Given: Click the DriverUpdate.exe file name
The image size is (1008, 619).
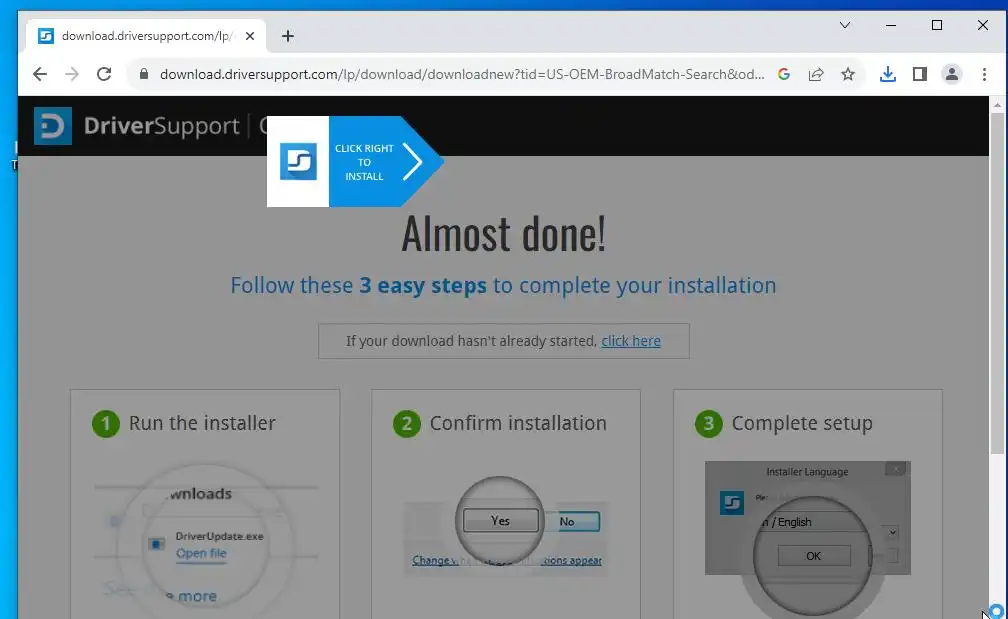Looking at the screenshot, I should coord(219,536).
